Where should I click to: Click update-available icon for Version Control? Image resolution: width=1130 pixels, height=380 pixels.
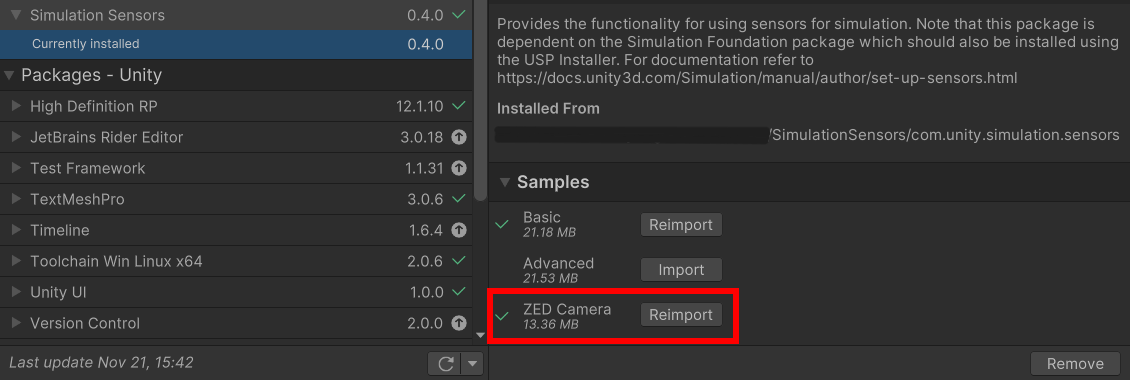(x=458, y=323)
